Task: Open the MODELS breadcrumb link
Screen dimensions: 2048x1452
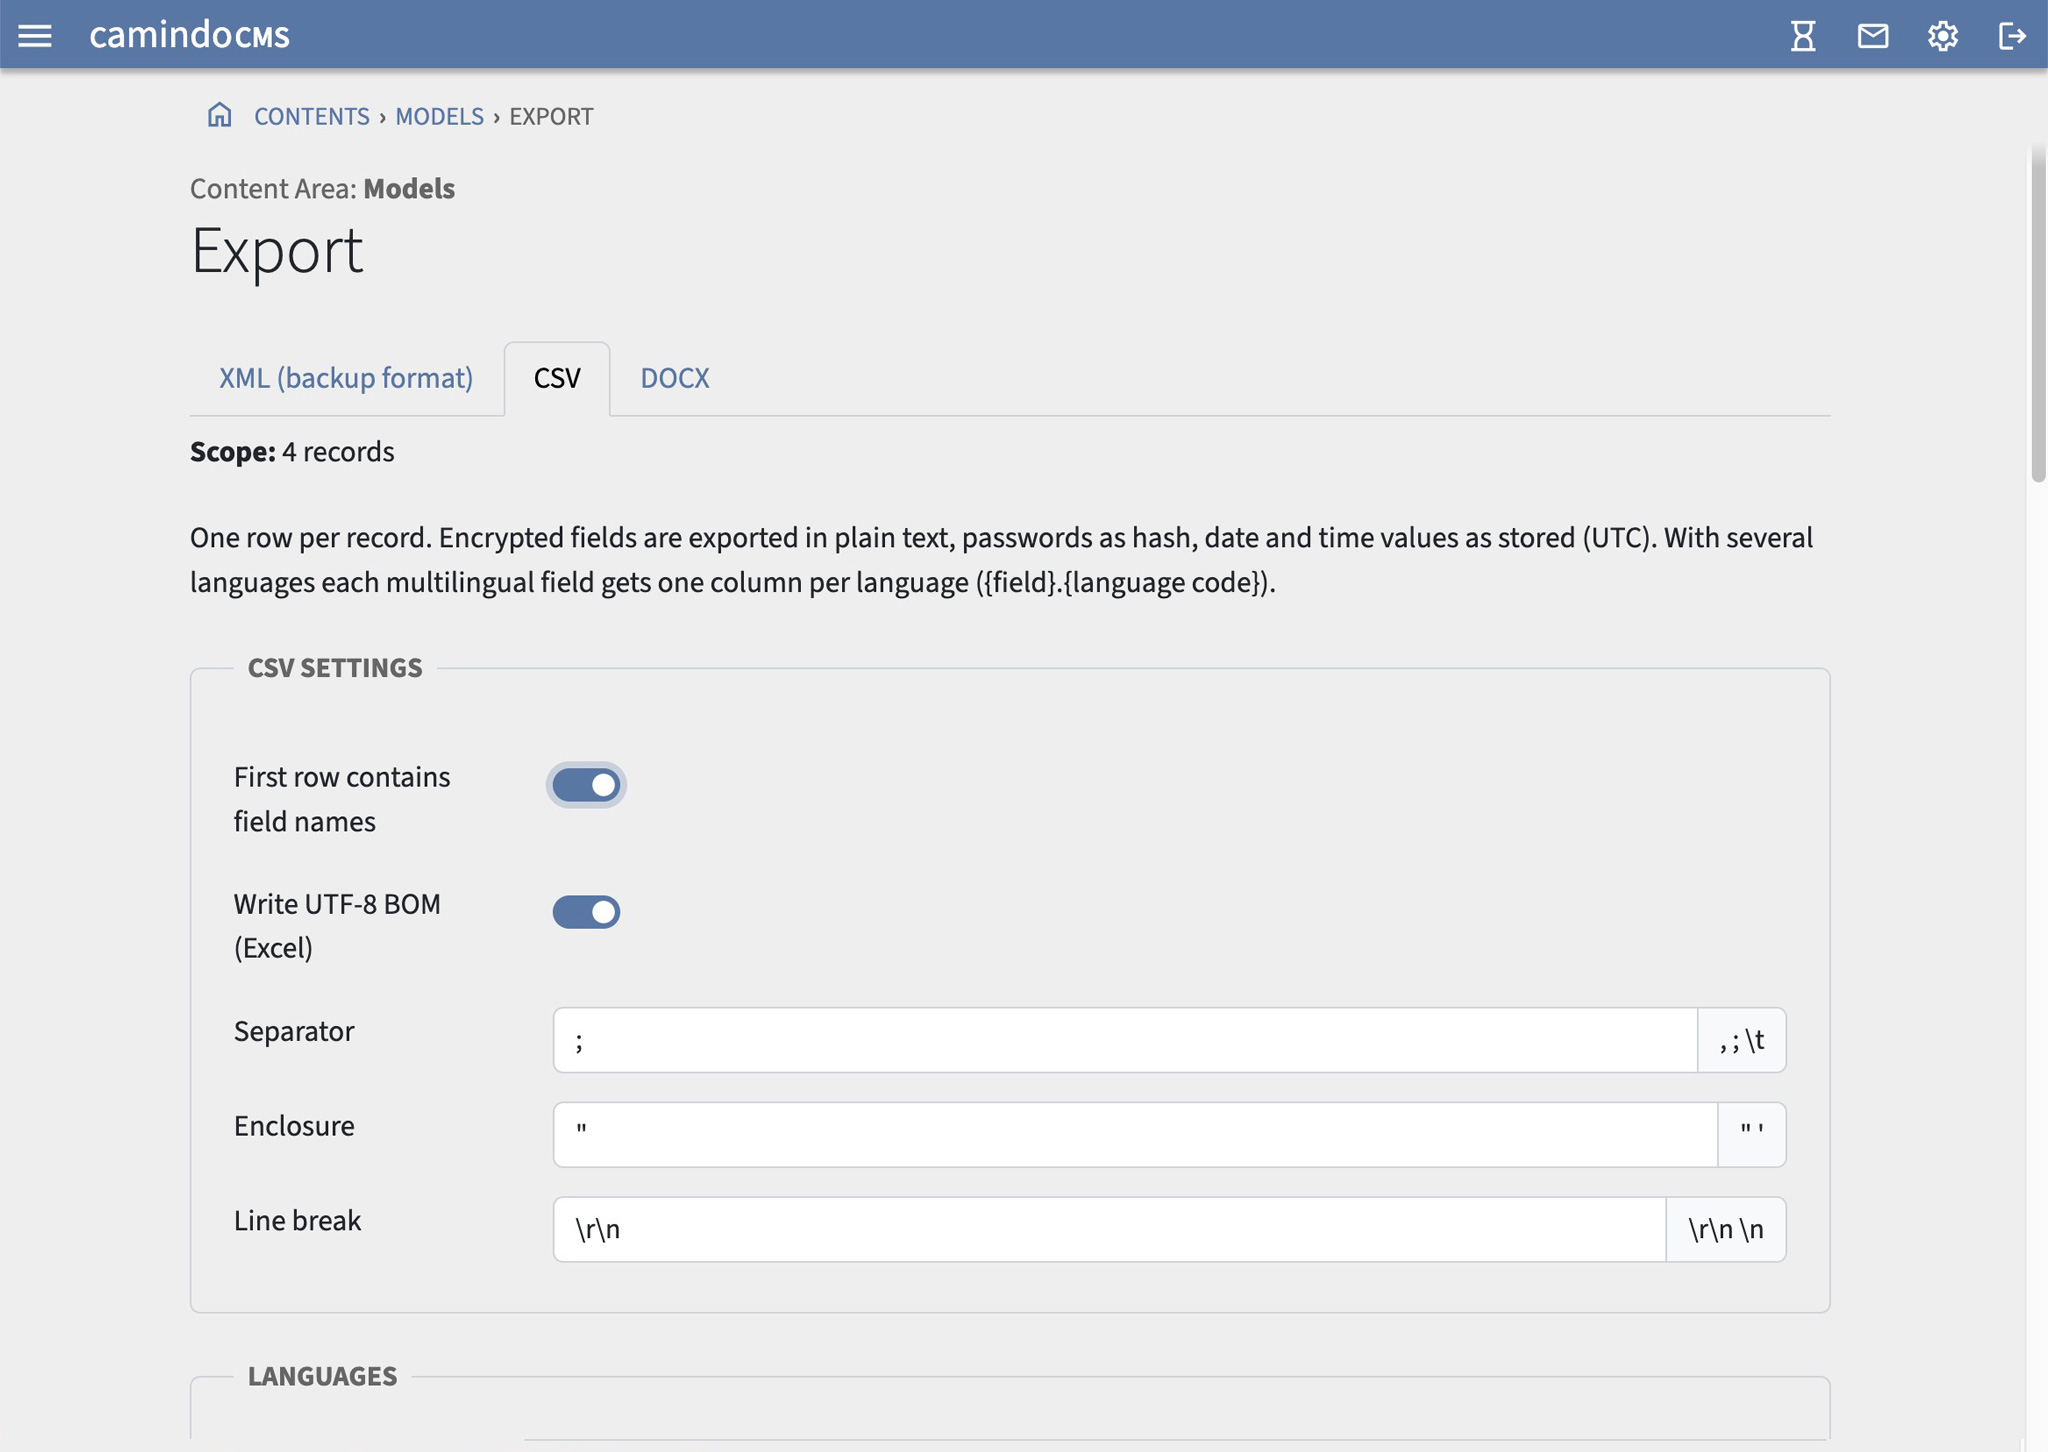Action: coord(439,116)
